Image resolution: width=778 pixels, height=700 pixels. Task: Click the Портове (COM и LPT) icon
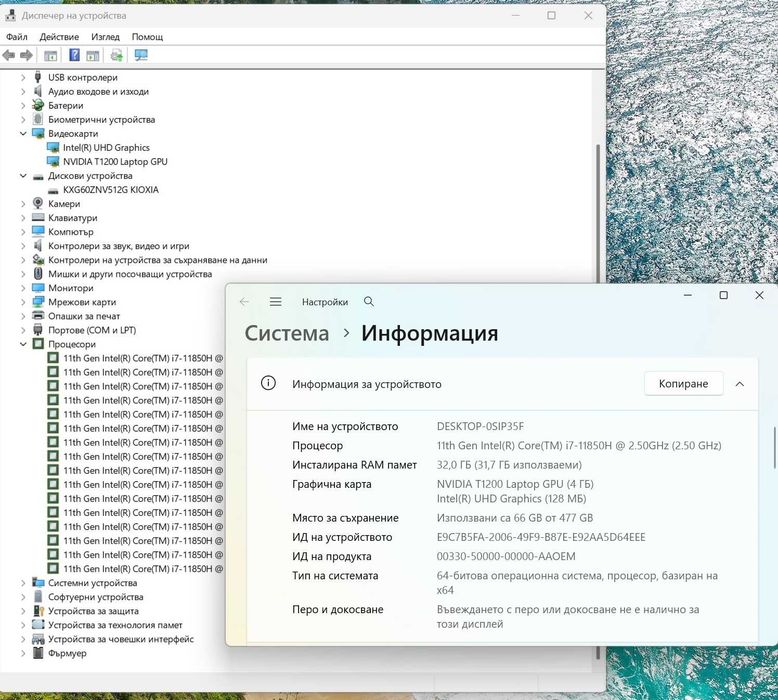(38, 329)
